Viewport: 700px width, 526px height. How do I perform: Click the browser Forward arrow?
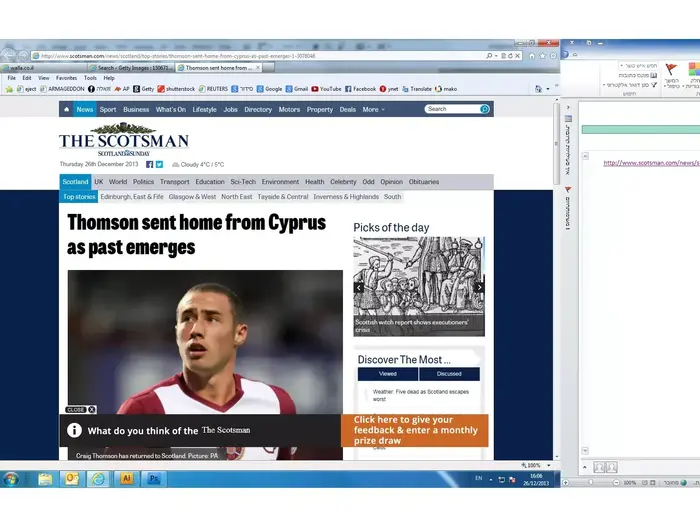click(23, 56)
